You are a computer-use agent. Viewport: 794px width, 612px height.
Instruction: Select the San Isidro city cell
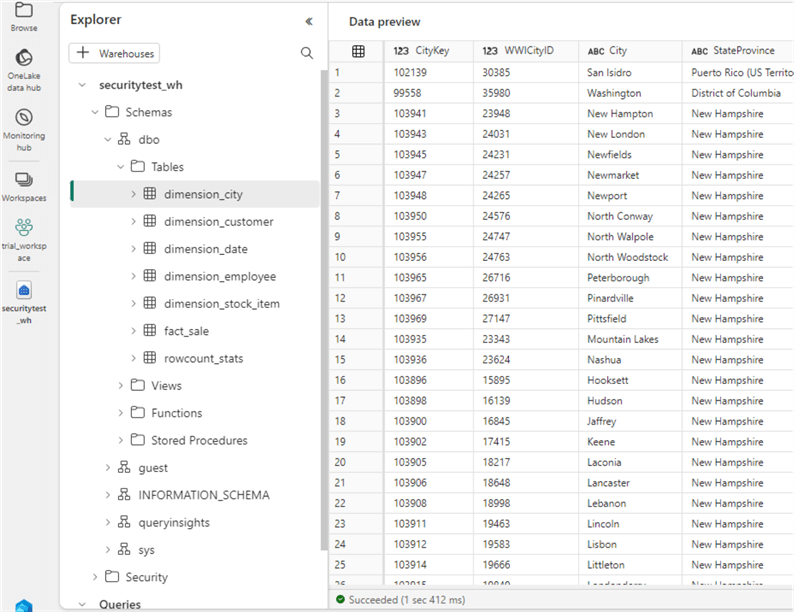tap(609, 72)
